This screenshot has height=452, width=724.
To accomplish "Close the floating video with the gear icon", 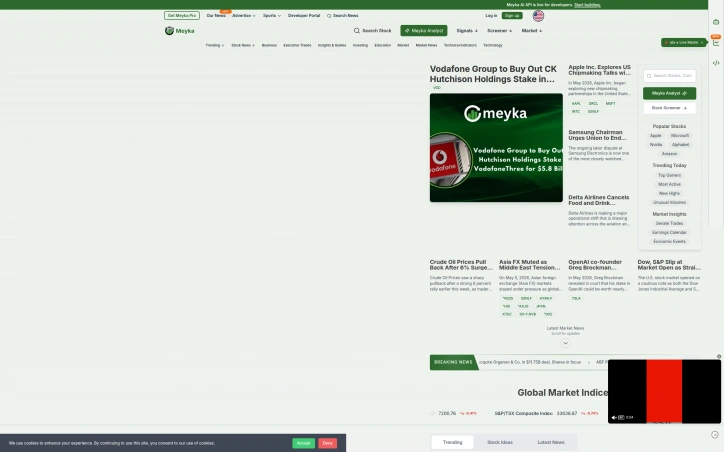I will coord(719,356).
